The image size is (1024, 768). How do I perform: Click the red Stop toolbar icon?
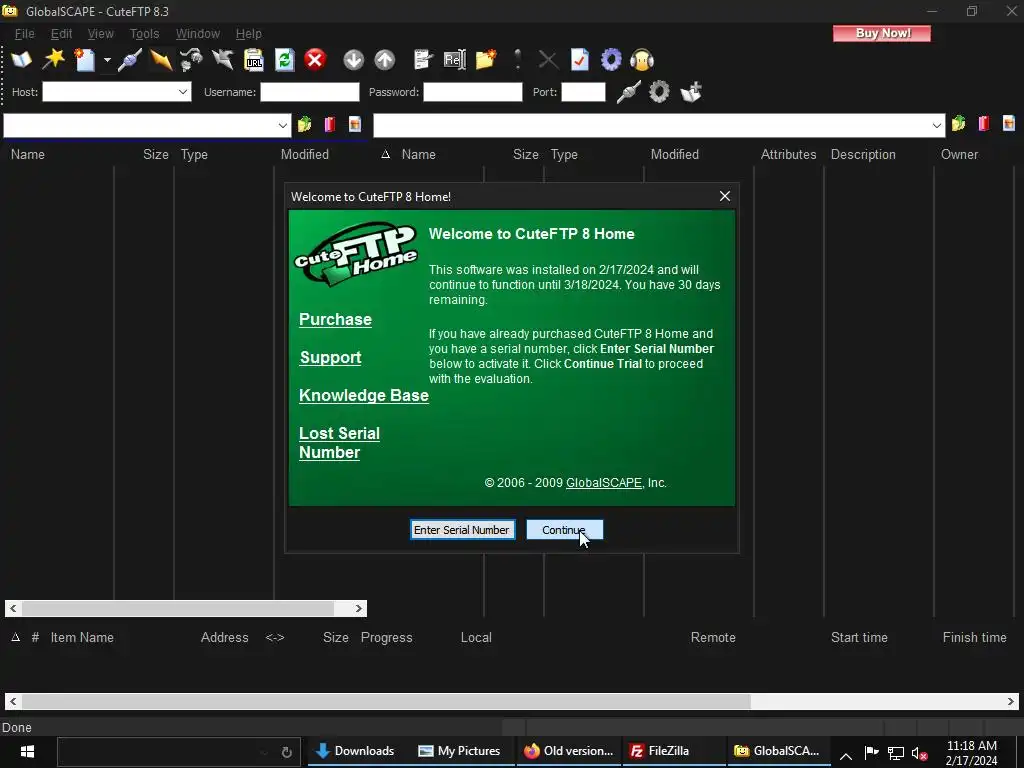click(315, 60)
